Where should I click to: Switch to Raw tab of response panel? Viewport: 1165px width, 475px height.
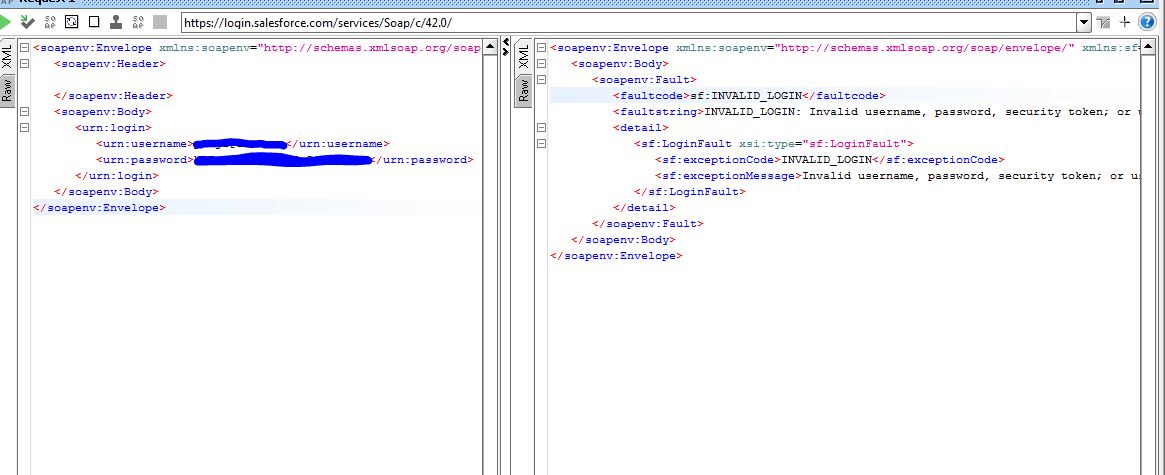point(523,91)
